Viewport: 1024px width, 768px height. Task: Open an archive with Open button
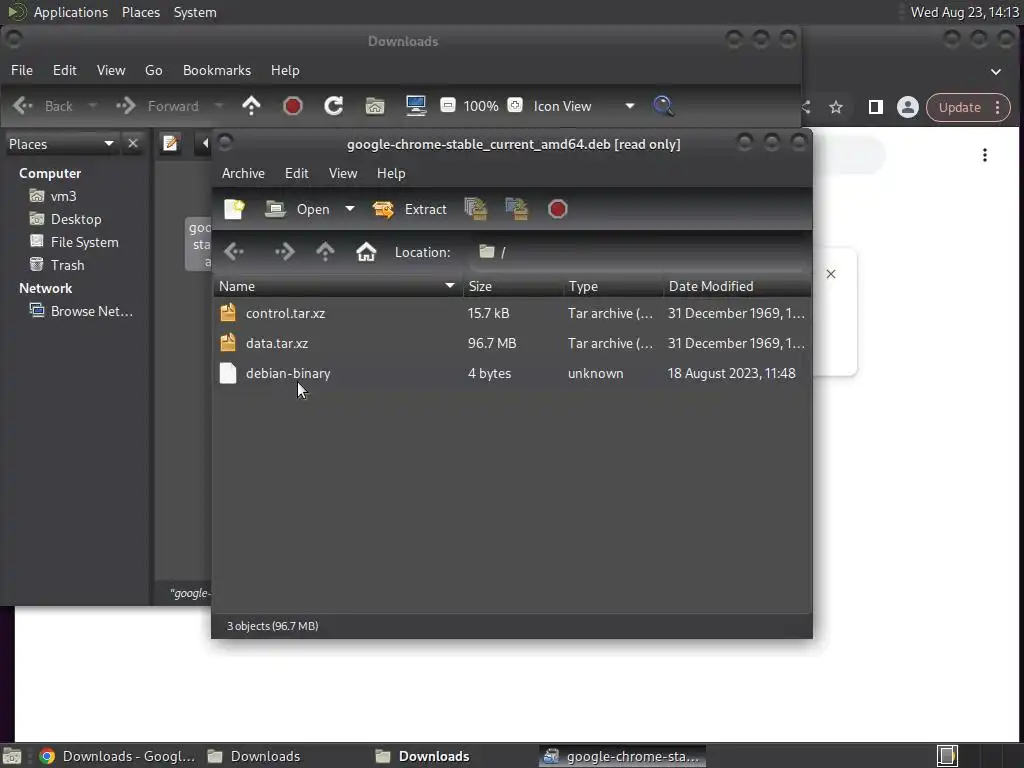[297, 209]
